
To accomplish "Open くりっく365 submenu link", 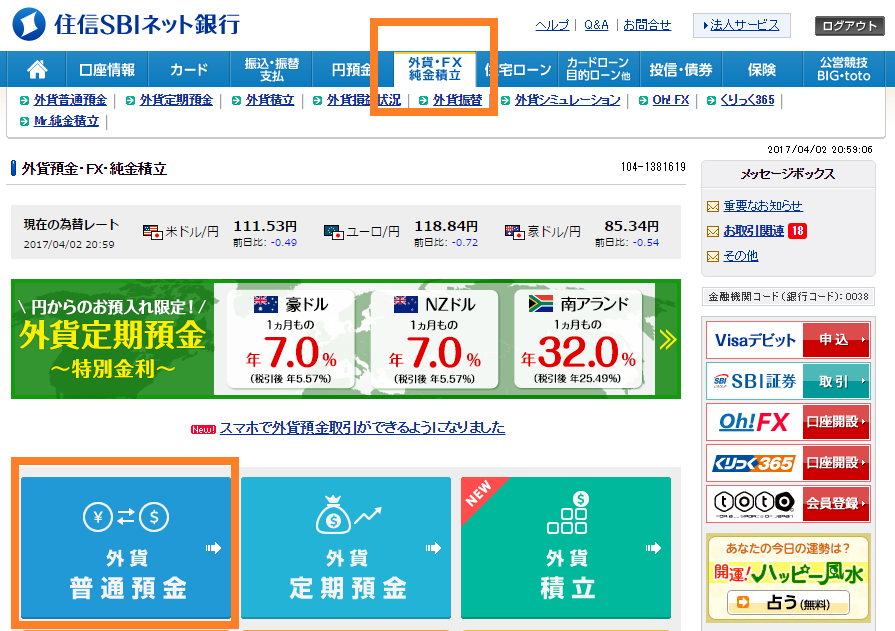I will point(747,100).
